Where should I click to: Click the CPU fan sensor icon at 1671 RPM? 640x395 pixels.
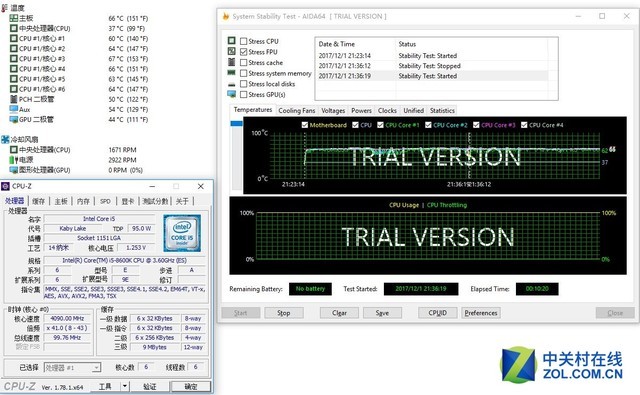[x=13, y=150]
